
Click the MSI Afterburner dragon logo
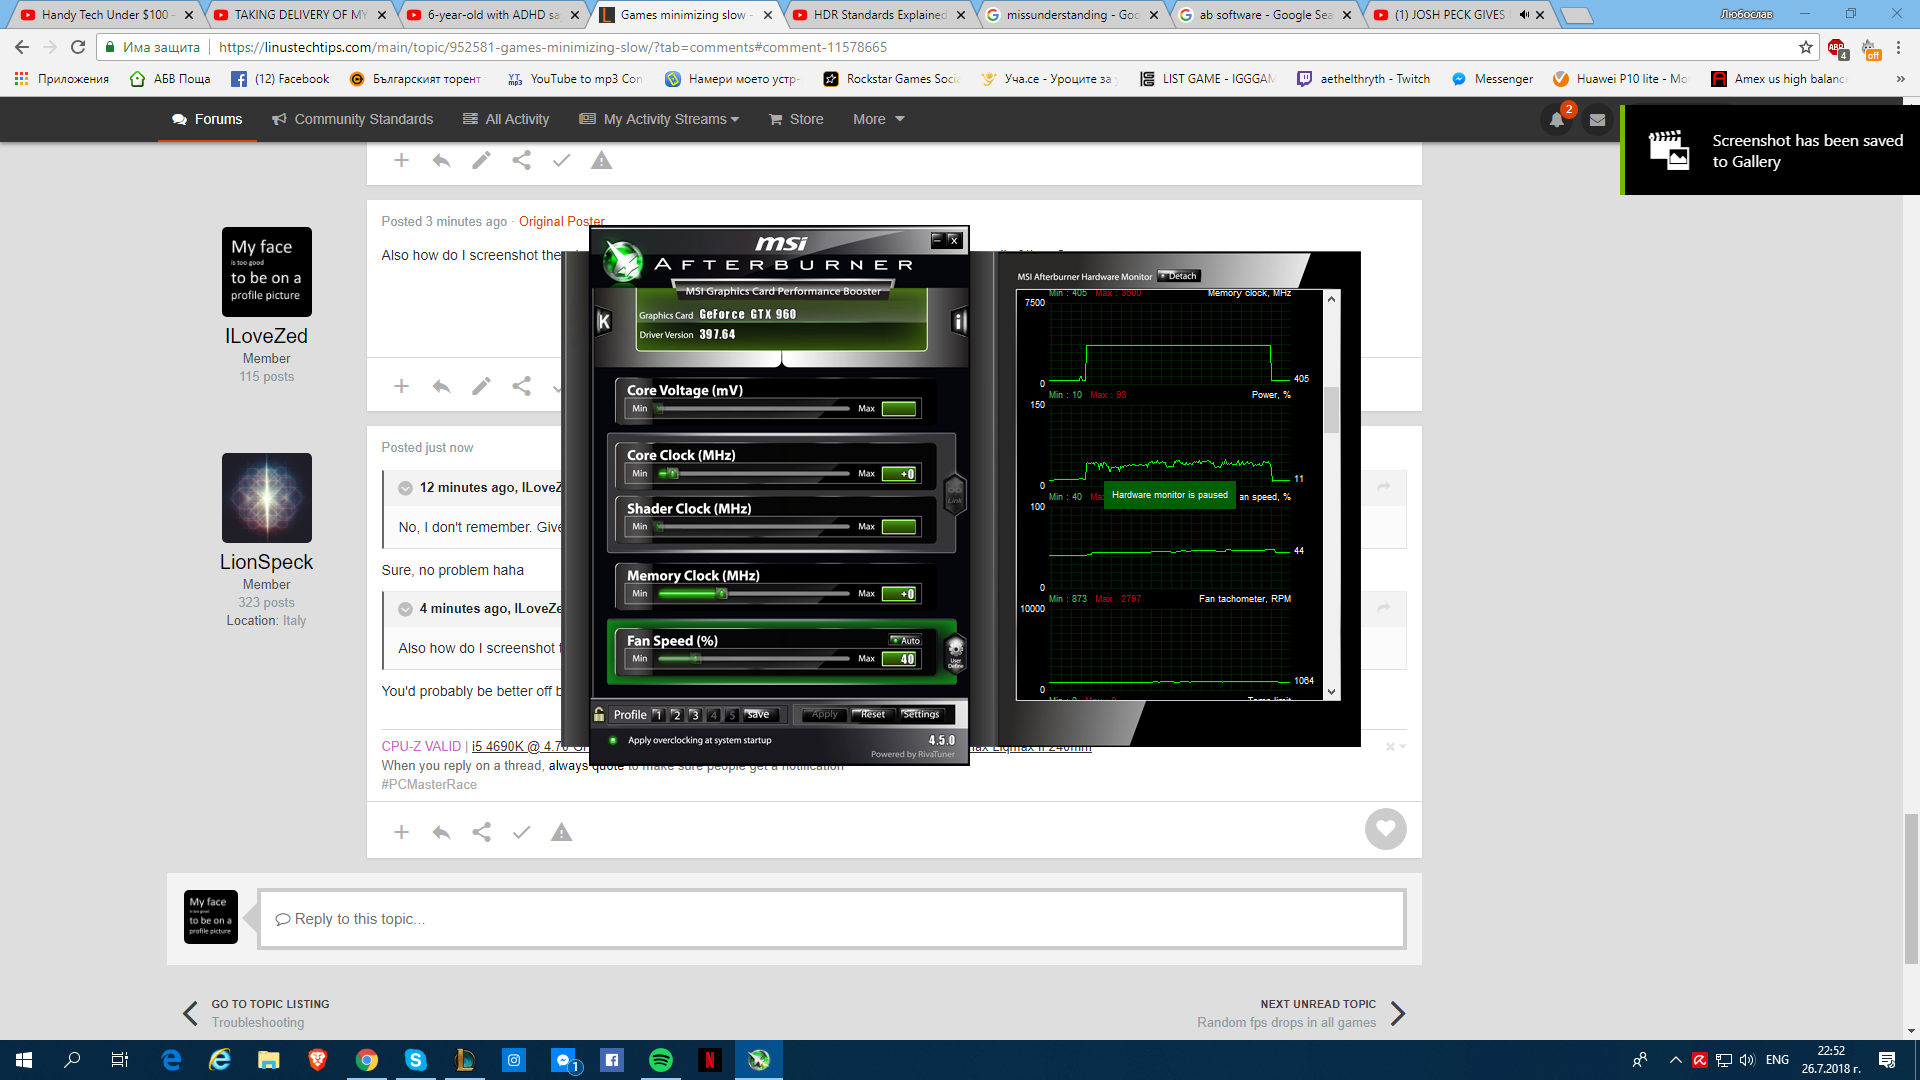[x=622, y=262]
